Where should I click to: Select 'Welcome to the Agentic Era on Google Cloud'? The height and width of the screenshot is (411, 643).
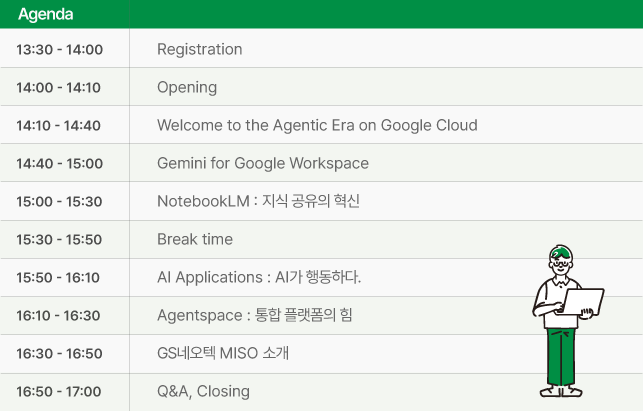317,125
